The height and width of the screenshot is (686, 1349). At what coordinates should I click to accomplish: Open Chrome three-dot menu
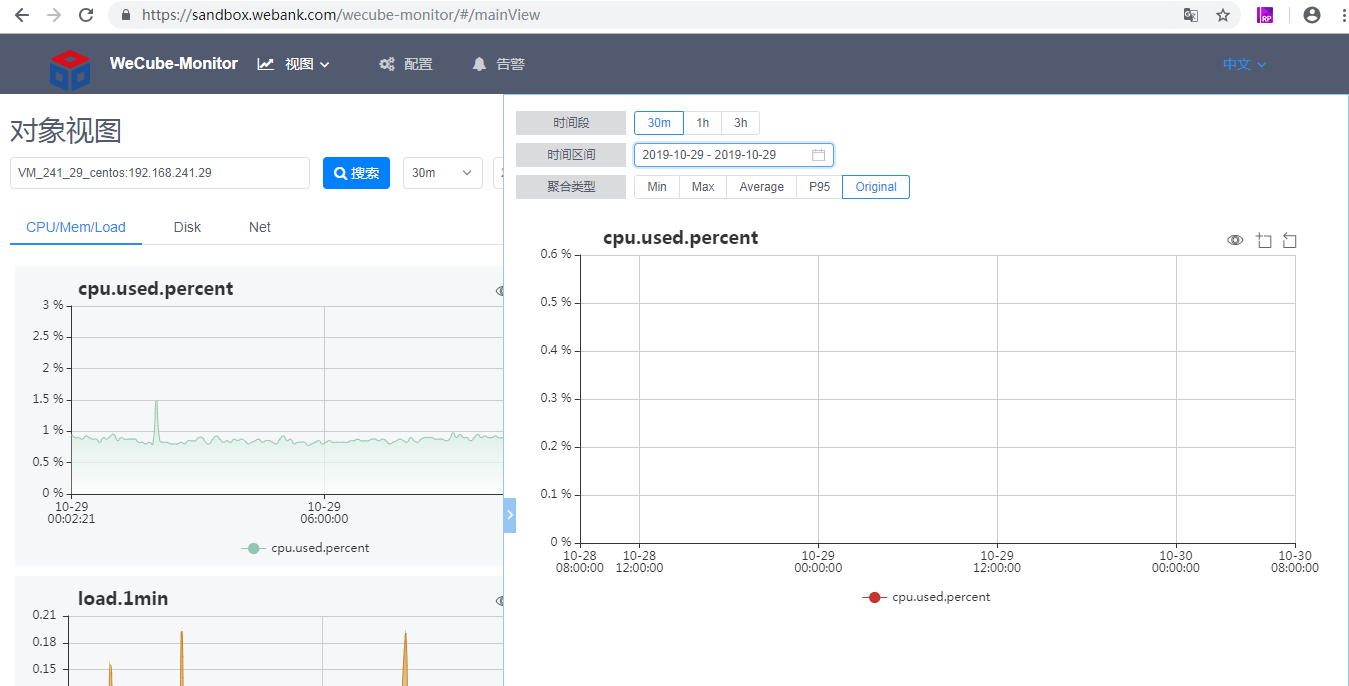(x=1342, y=15)
